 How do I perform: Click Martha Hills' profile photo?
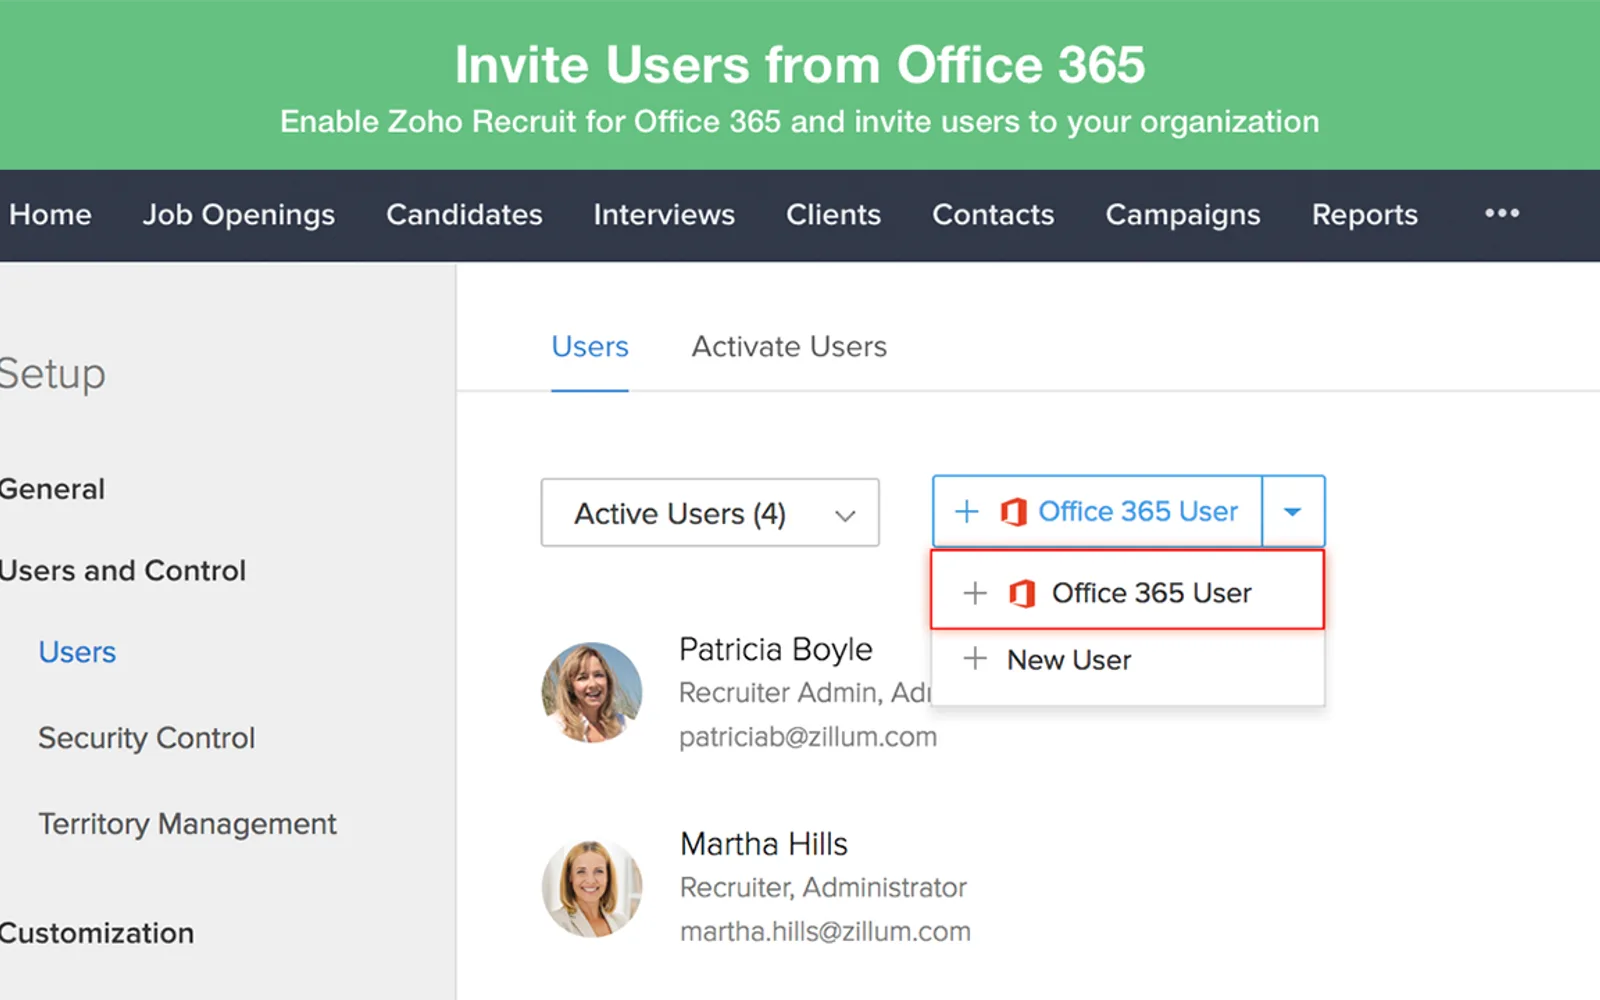pos(592,887)
